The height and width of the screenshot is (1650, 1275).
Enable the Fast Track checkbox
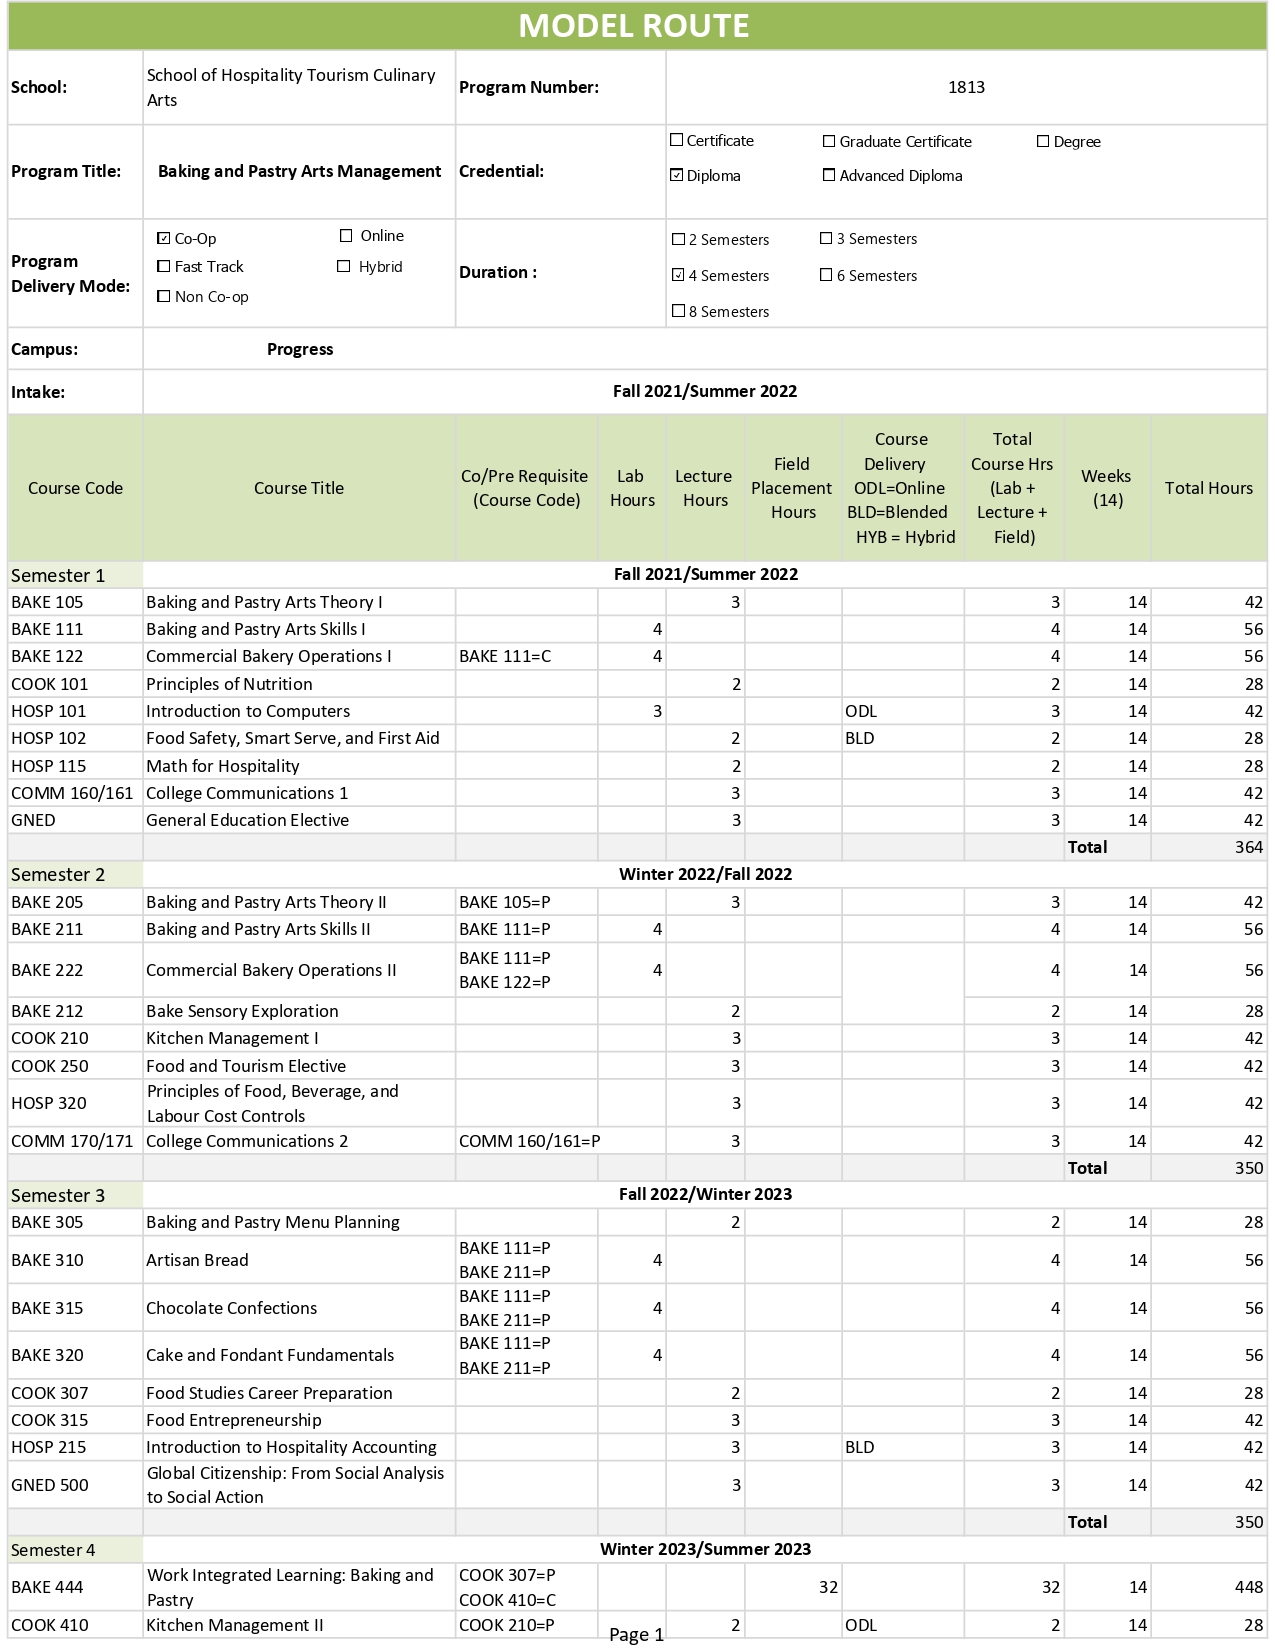click(x=164, y=266)
